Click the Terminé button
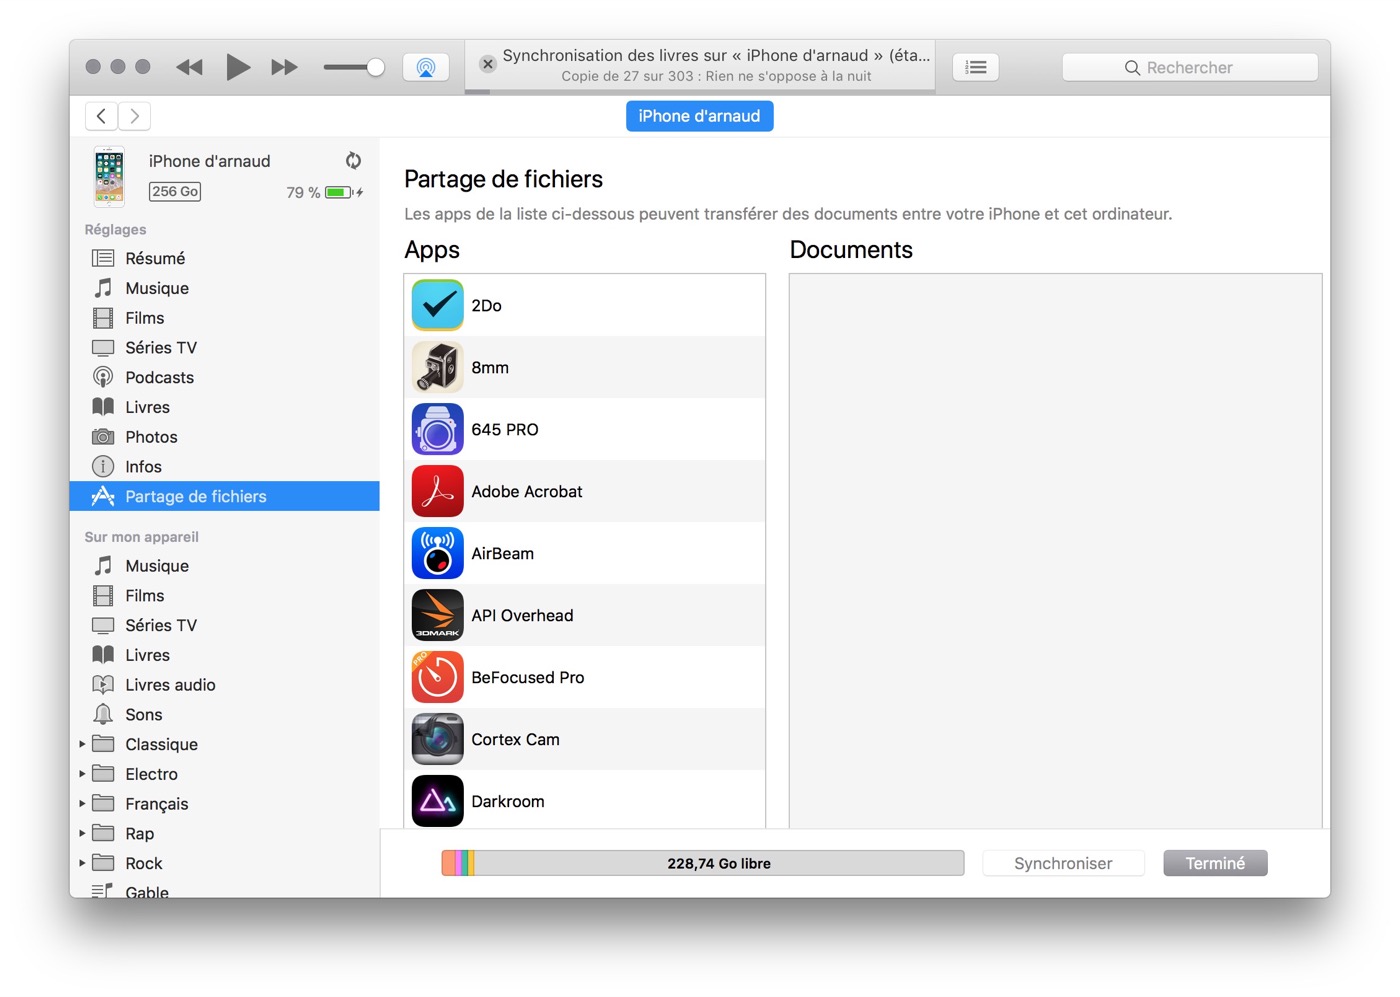The image size is (1400, 997). (x=1215, y=863)
